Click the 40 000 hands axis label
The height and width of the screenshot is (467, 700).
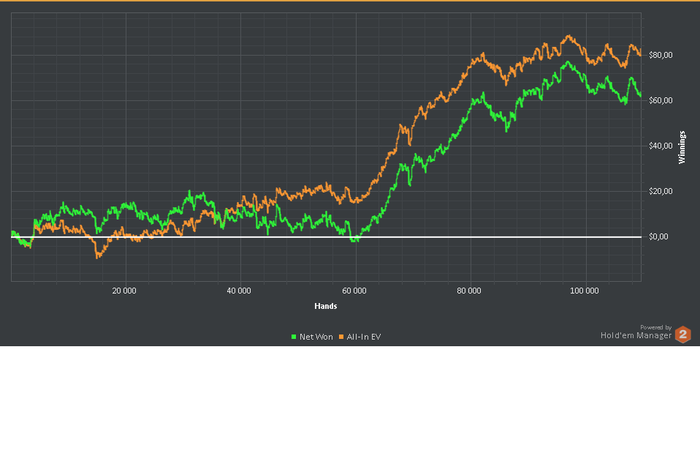[239, 291]
